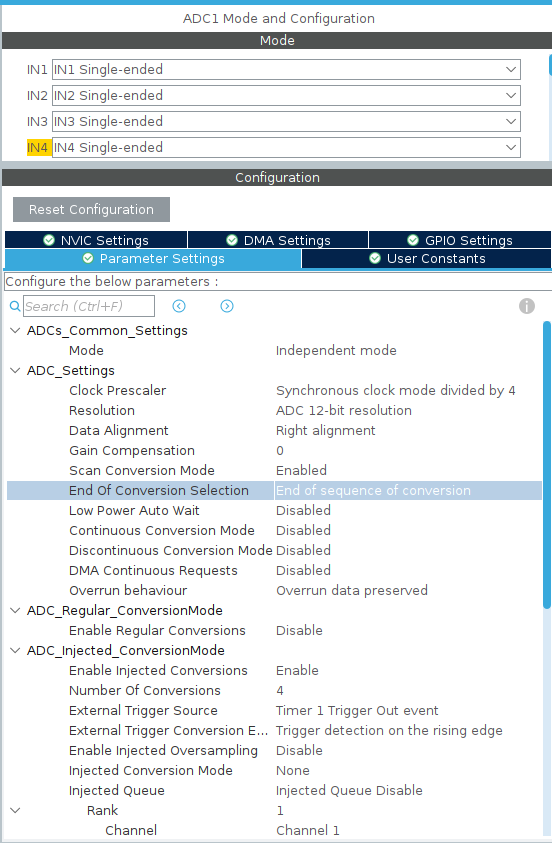Image resolution: width=552 pixels, height=843 pixels.
Task: Select End of sequence of conversion value
Action: (373, 491)
